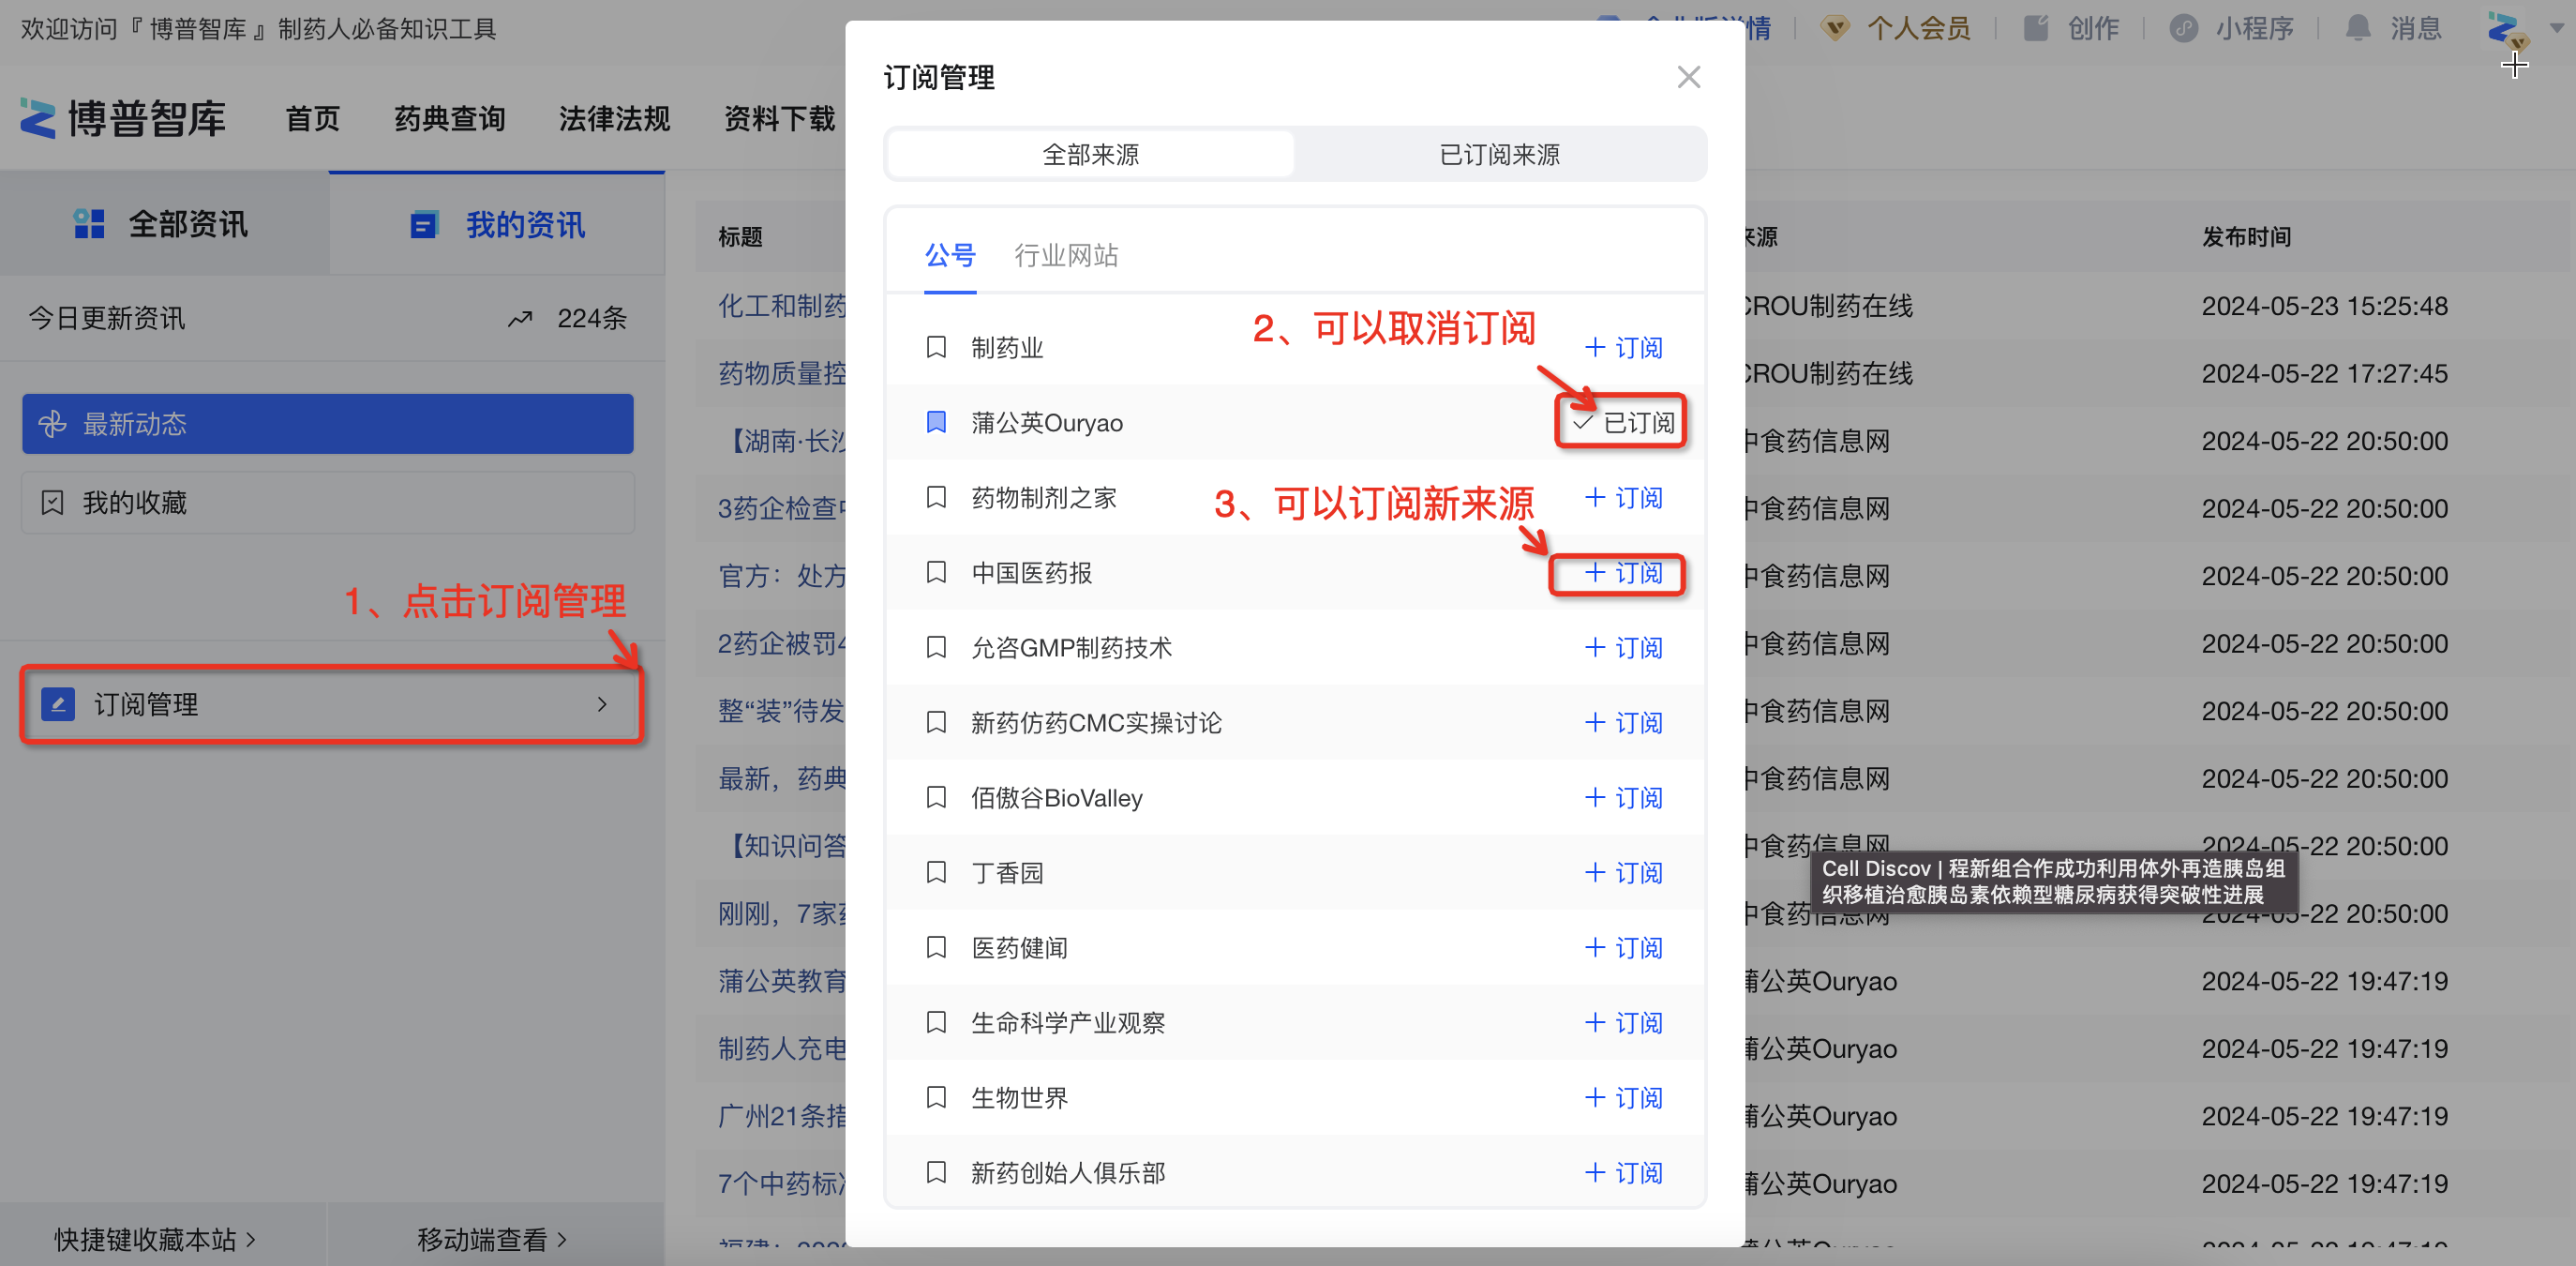Subscribe to 制药业 source

click(x=1624, y=347)
